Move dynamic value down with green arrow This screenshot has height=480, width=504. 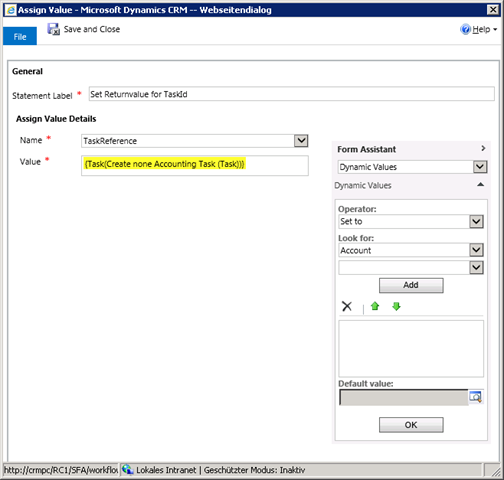396,306
